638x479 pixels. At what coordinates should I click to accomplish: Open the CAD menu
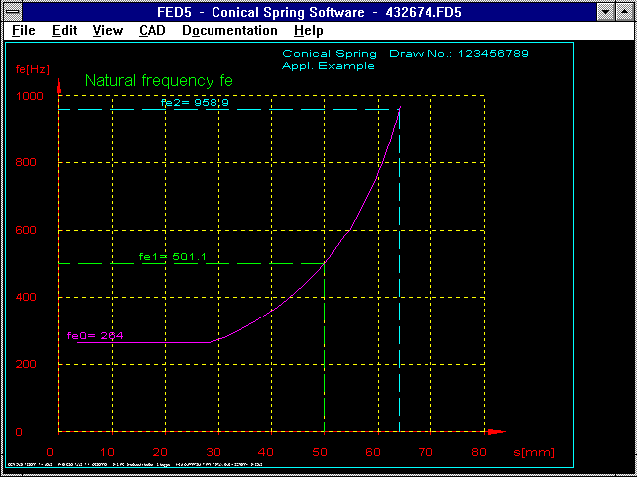(x=153, y=30)
